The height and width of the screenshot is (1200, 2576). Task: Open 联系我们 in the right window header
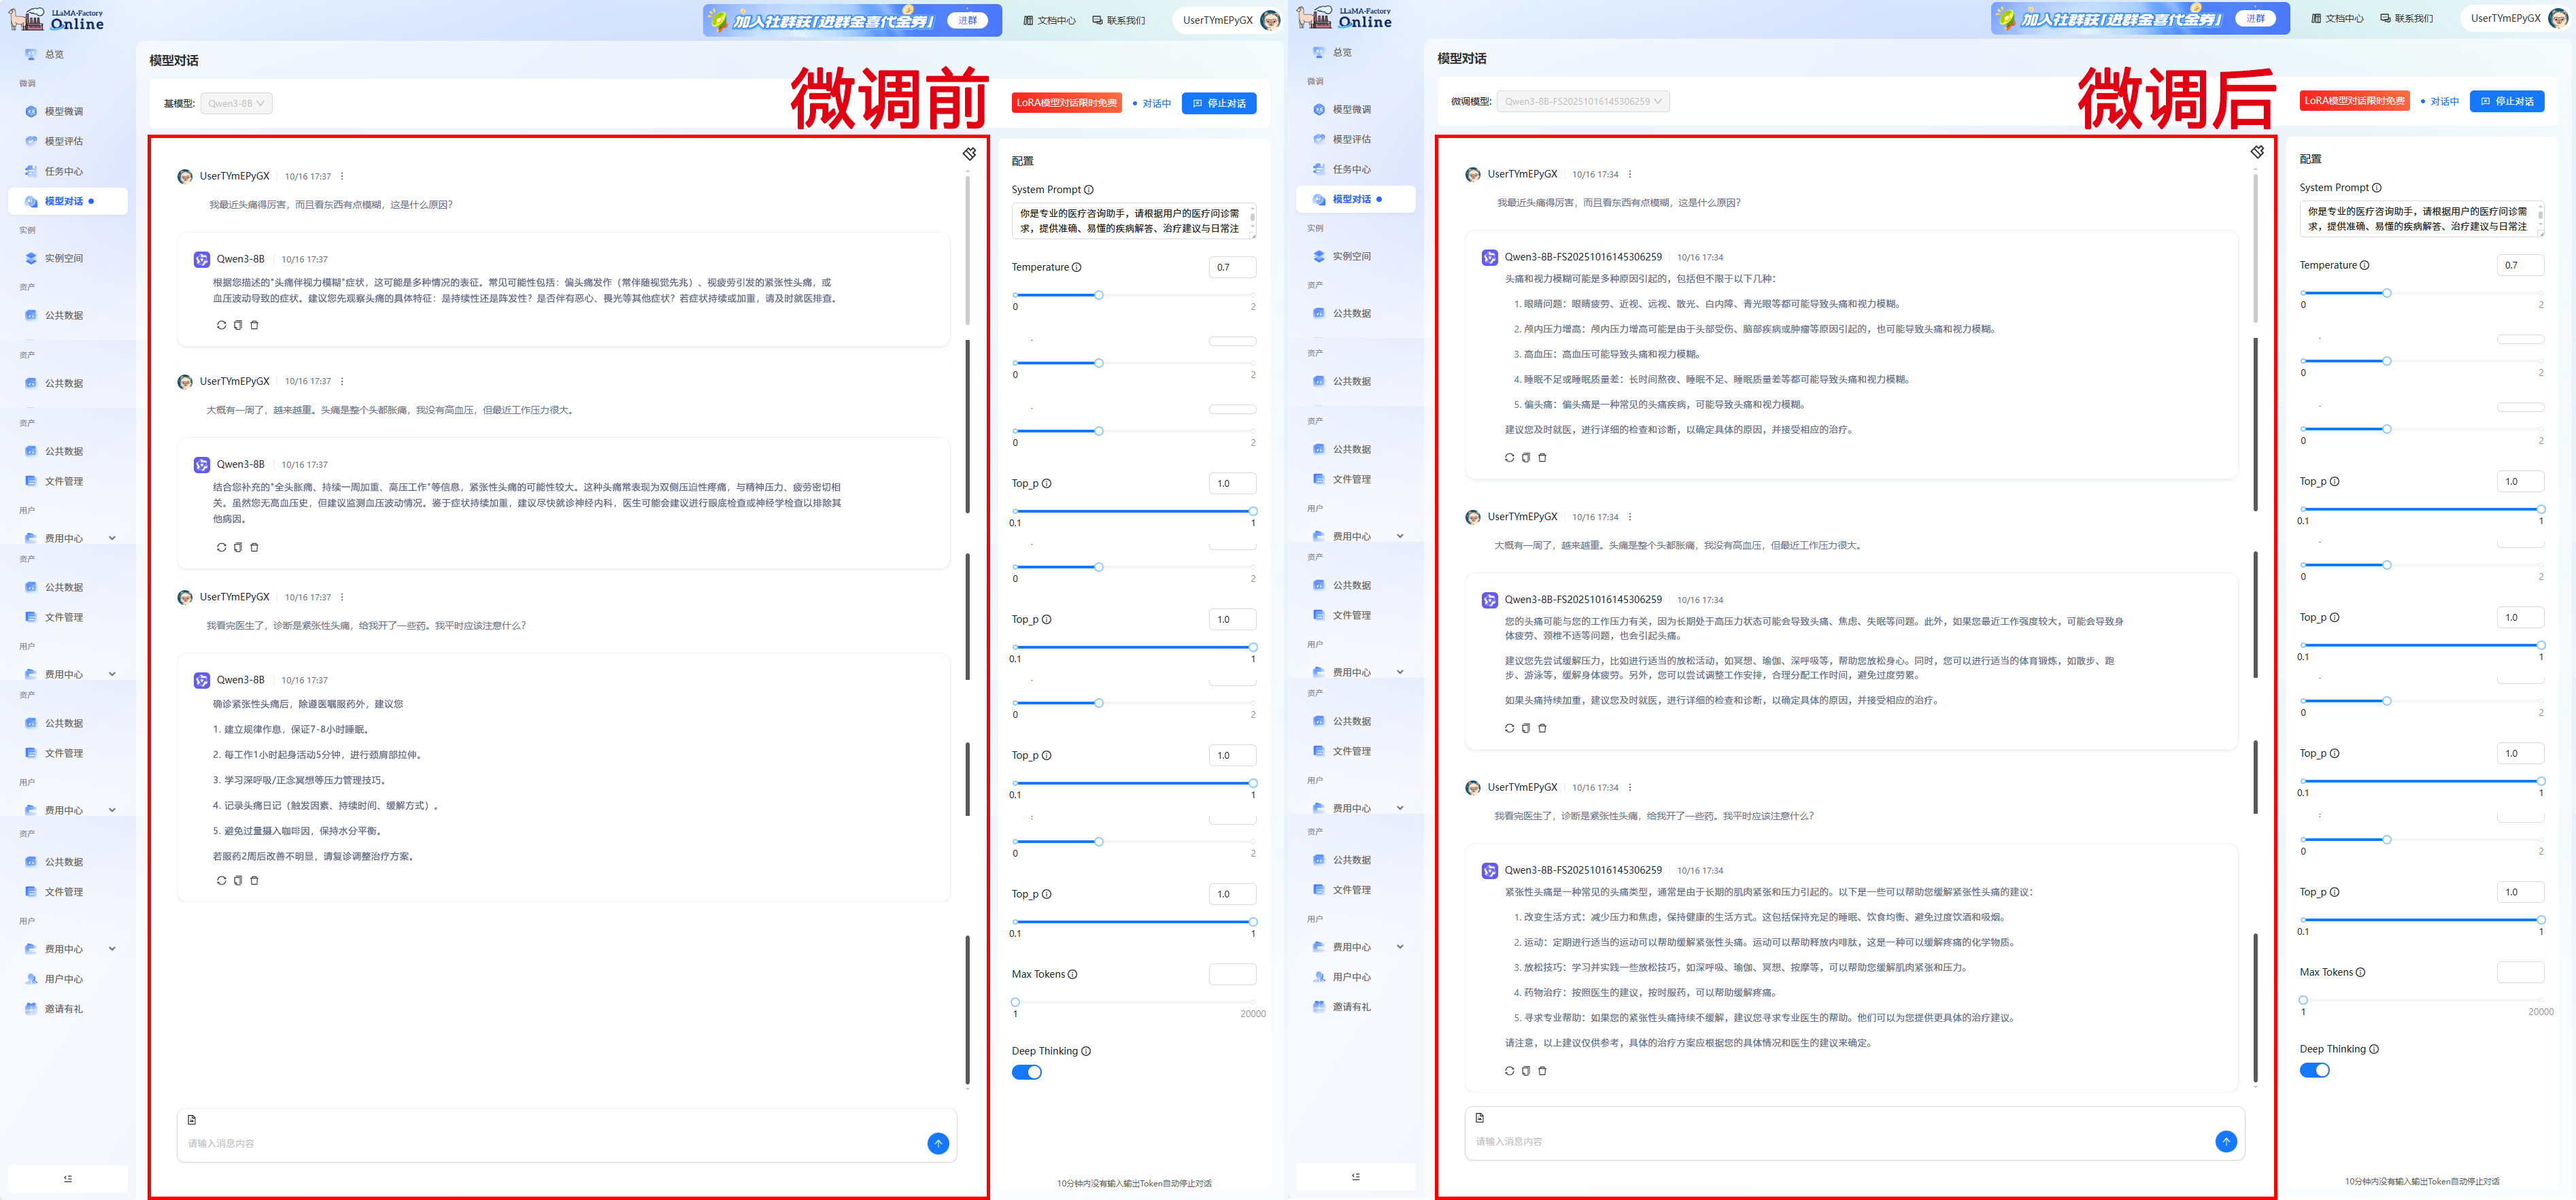pyautogui.click(x=2406, y=18)
